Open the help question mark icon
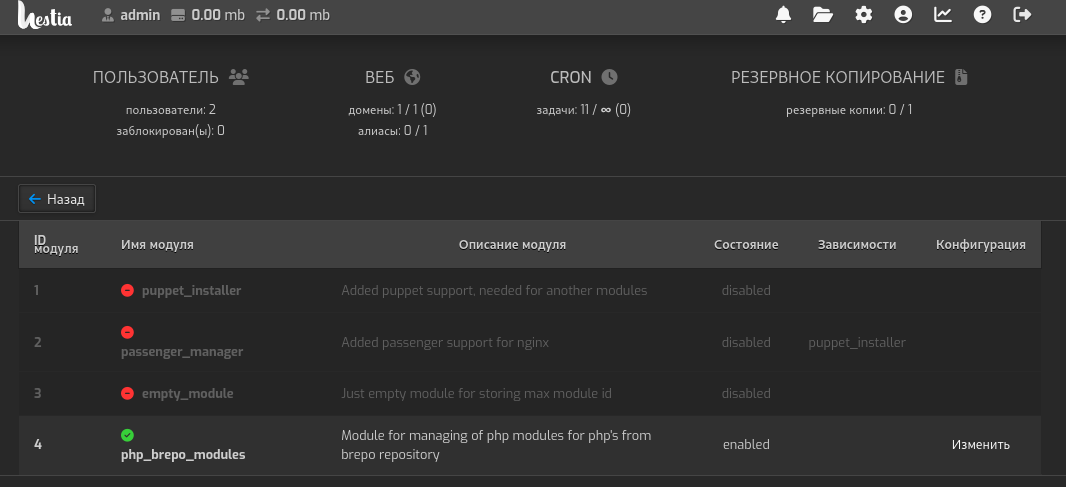The height and width of the screenshot is (487, 1066). (982, 15)
